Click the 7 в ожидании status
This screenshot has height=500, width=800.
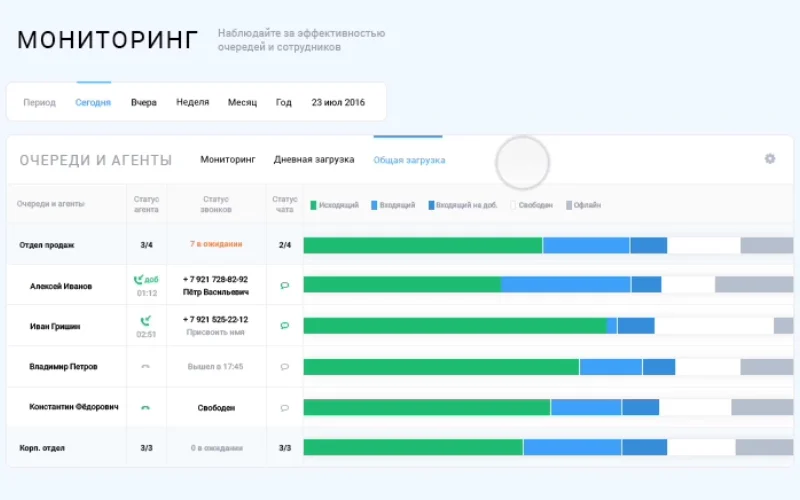[x=216, y=244]
